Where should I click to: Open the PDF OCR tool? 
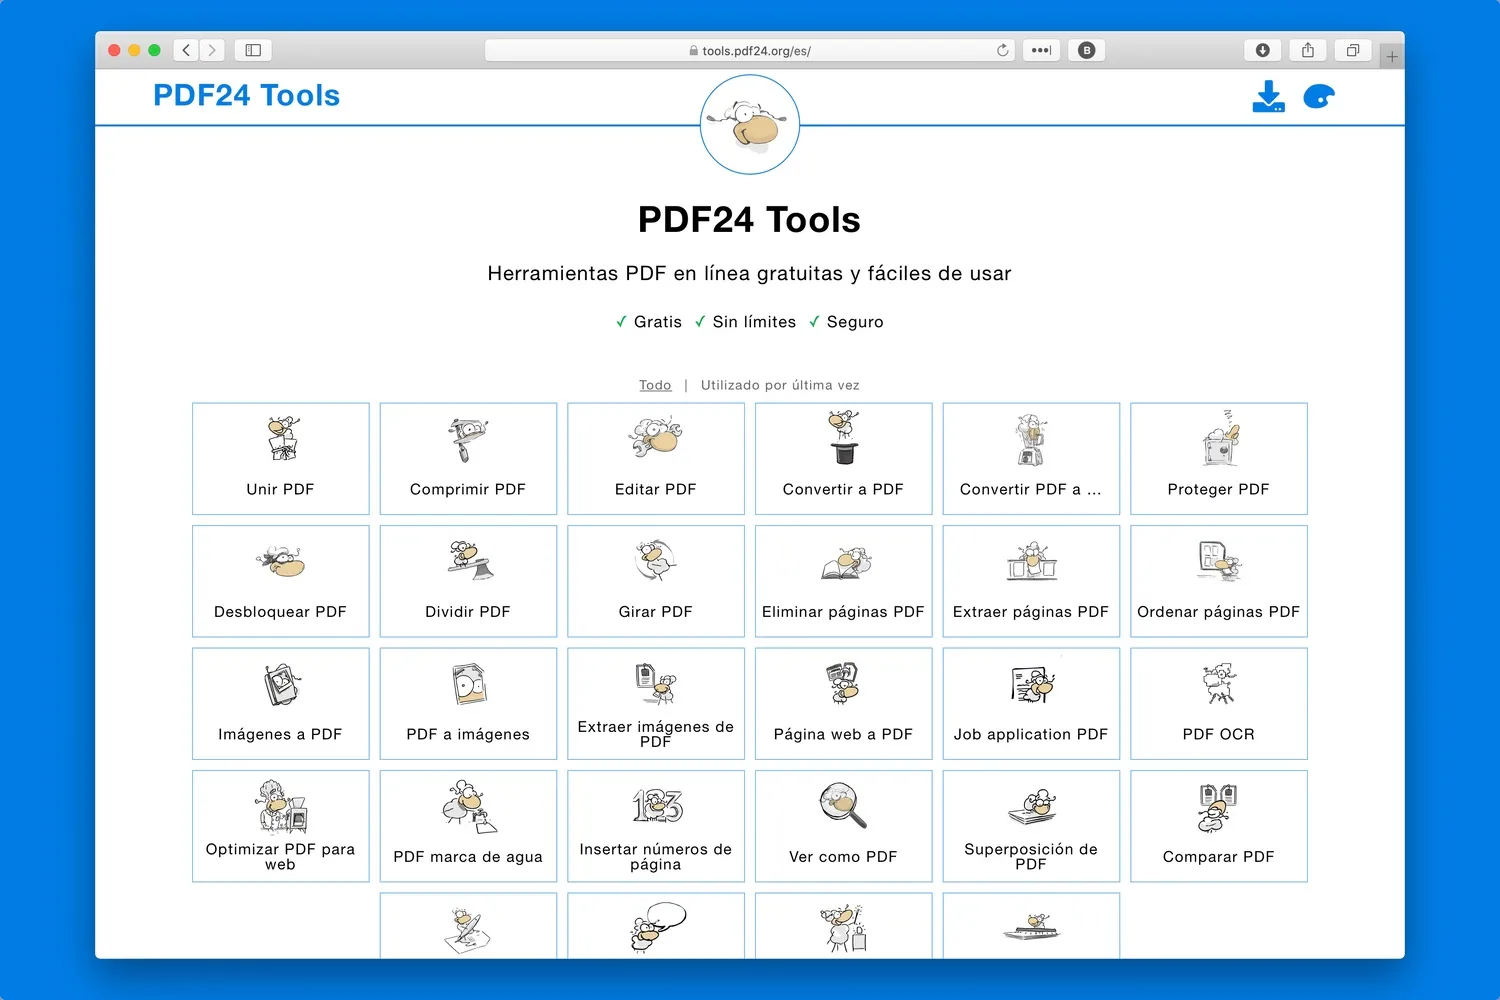tap(1218, 703)
